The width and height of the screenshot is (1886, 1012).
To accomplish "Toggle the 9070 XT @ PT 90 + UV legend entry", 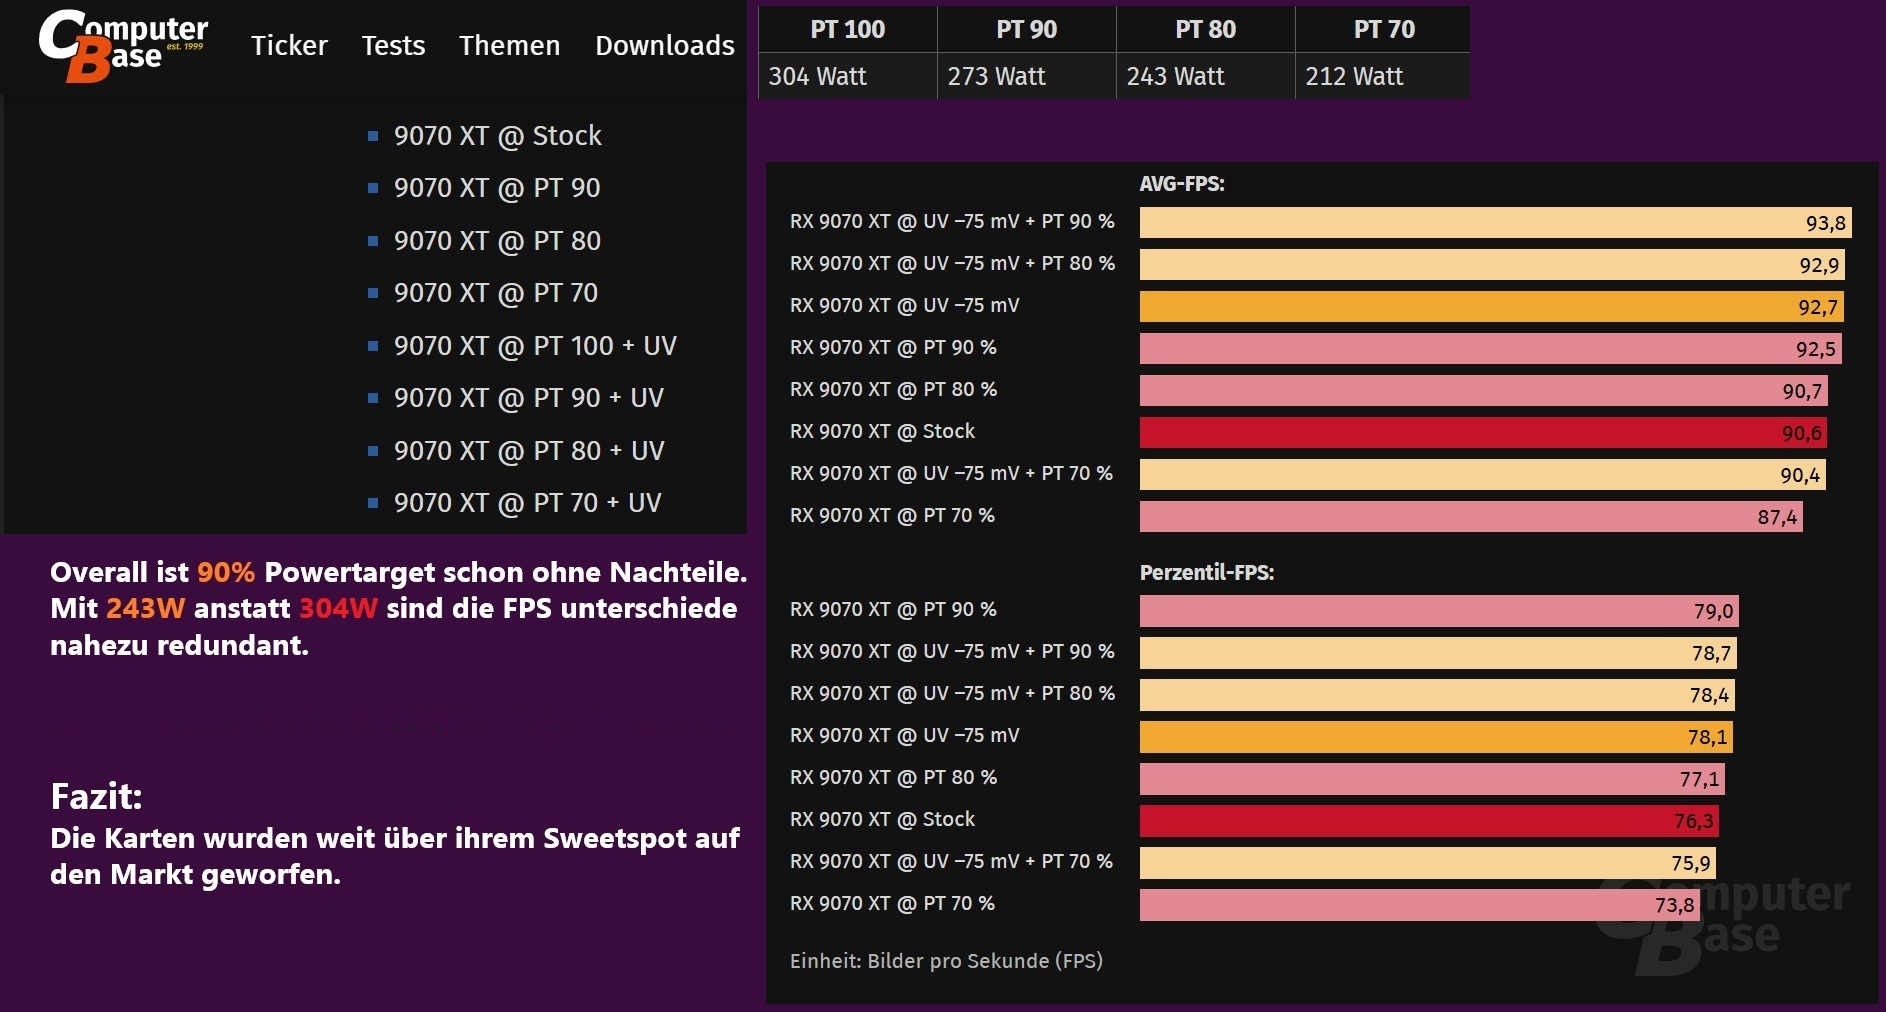I will pos(529,398).
